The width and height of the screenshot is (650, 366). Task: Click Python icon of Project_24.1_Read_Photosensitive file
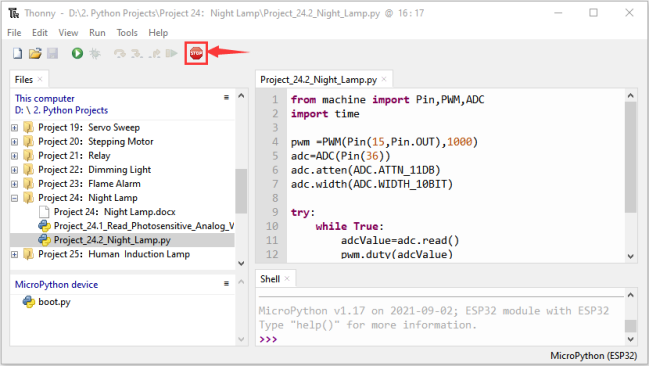[x=44, y=226]
